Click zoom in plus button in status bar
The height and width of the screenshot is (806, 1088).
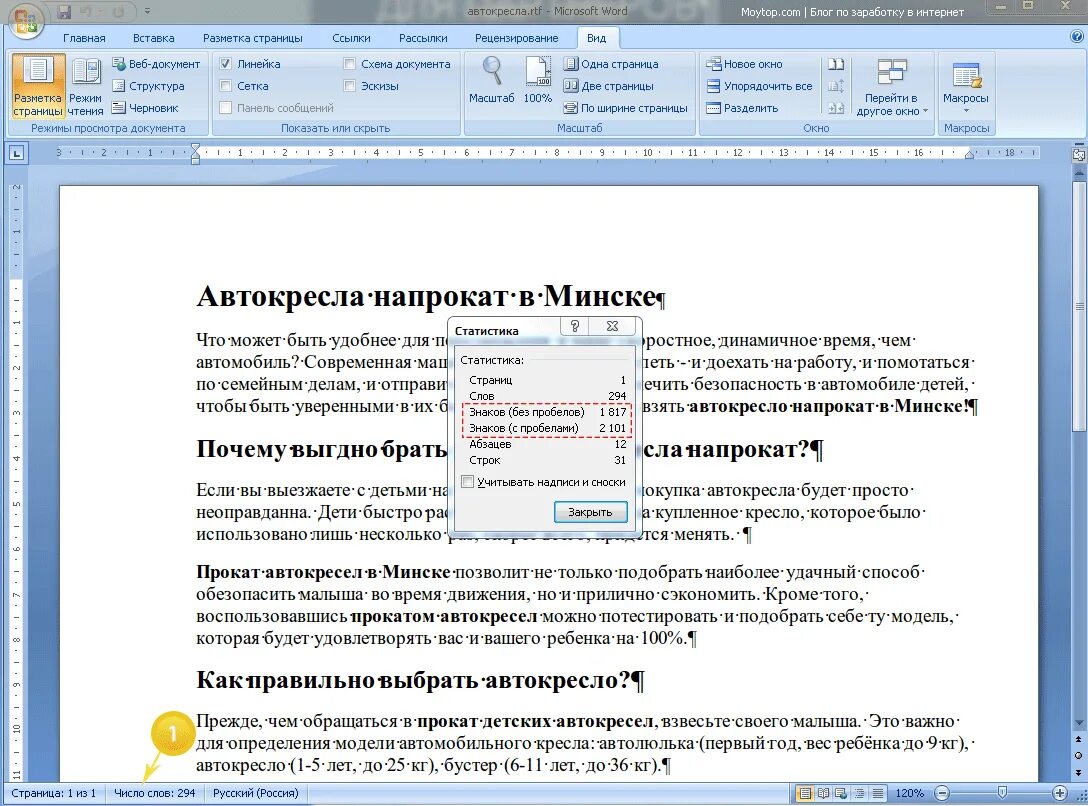tap(1060, 793)
